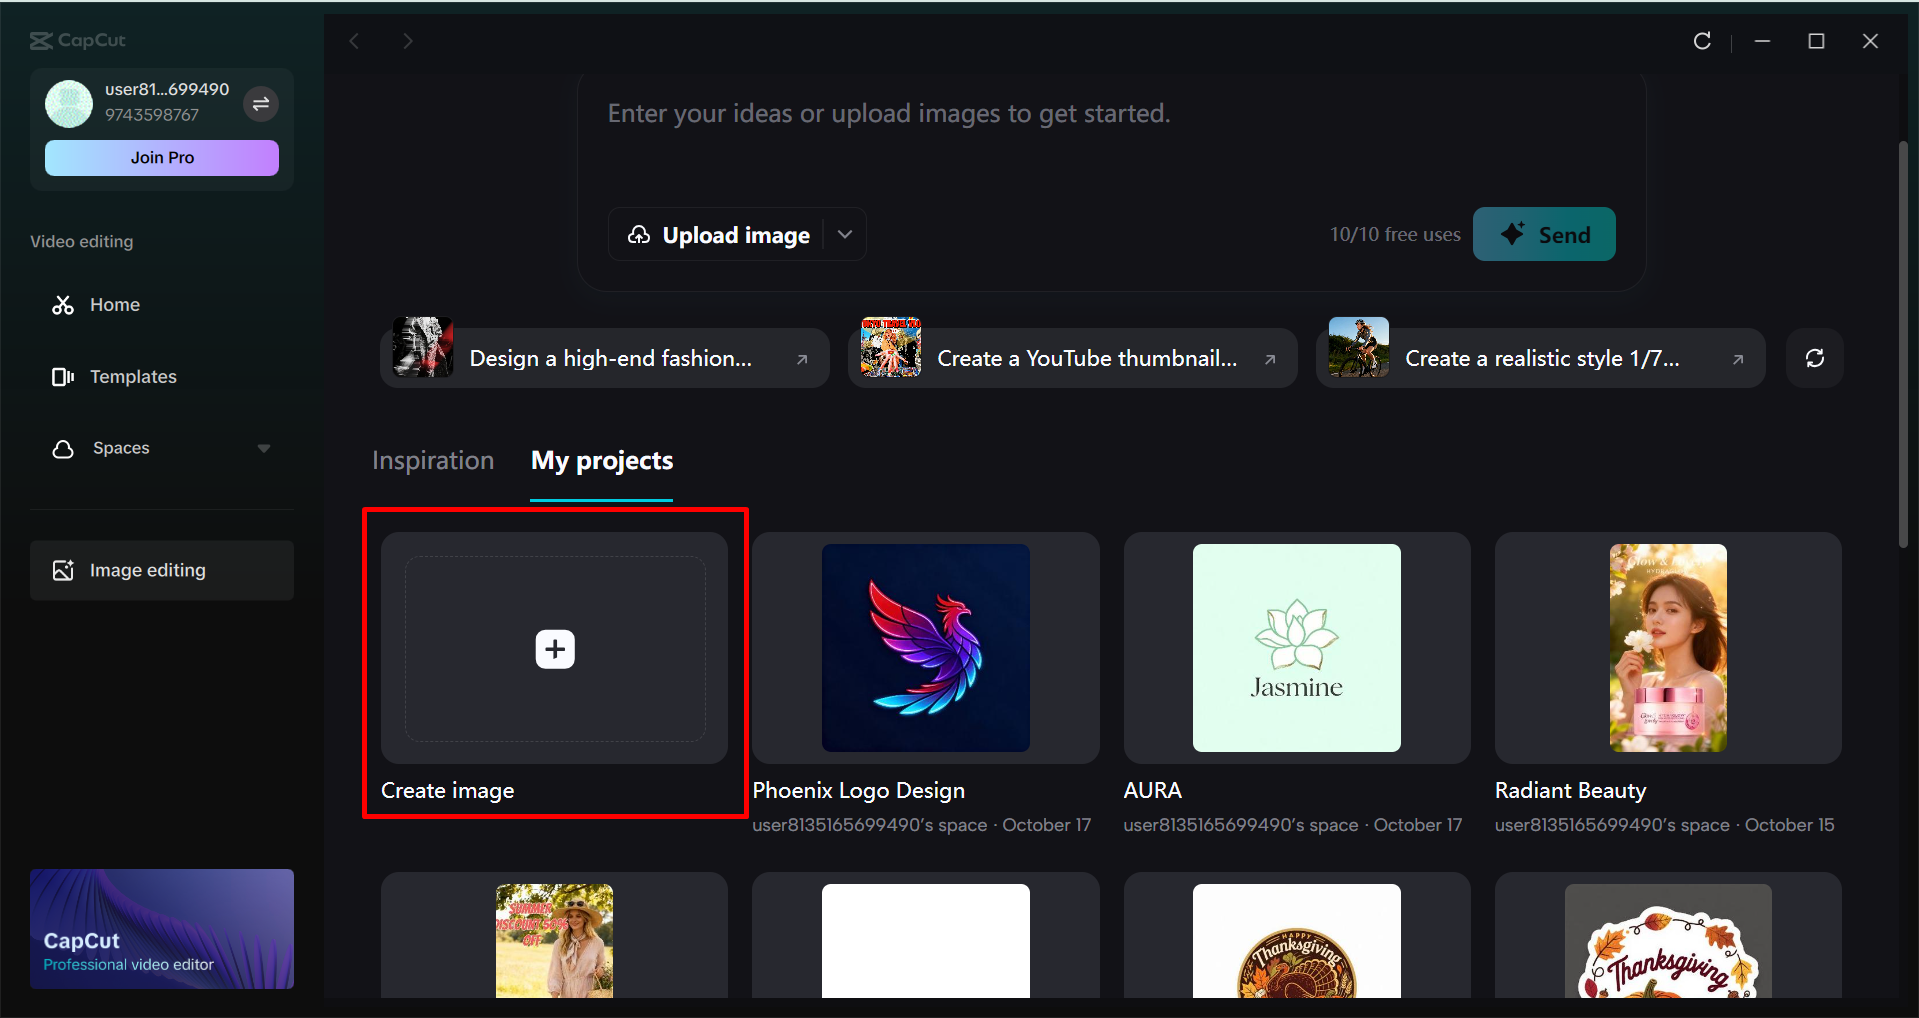This screenshot has width=1919, height=1018.
Task: Click the space and date line under Phoenix Logo Design
Action: pyautogui.click(x=922, y=825)
